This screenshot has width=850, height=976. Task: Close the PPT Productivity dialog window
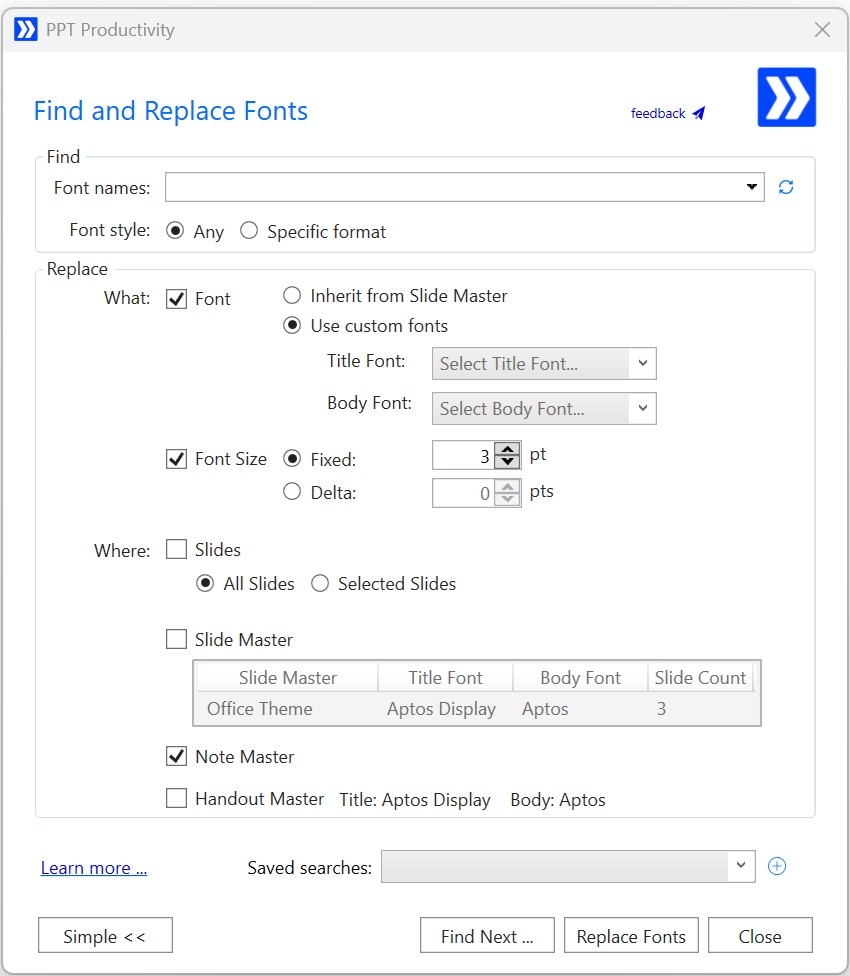822,29
